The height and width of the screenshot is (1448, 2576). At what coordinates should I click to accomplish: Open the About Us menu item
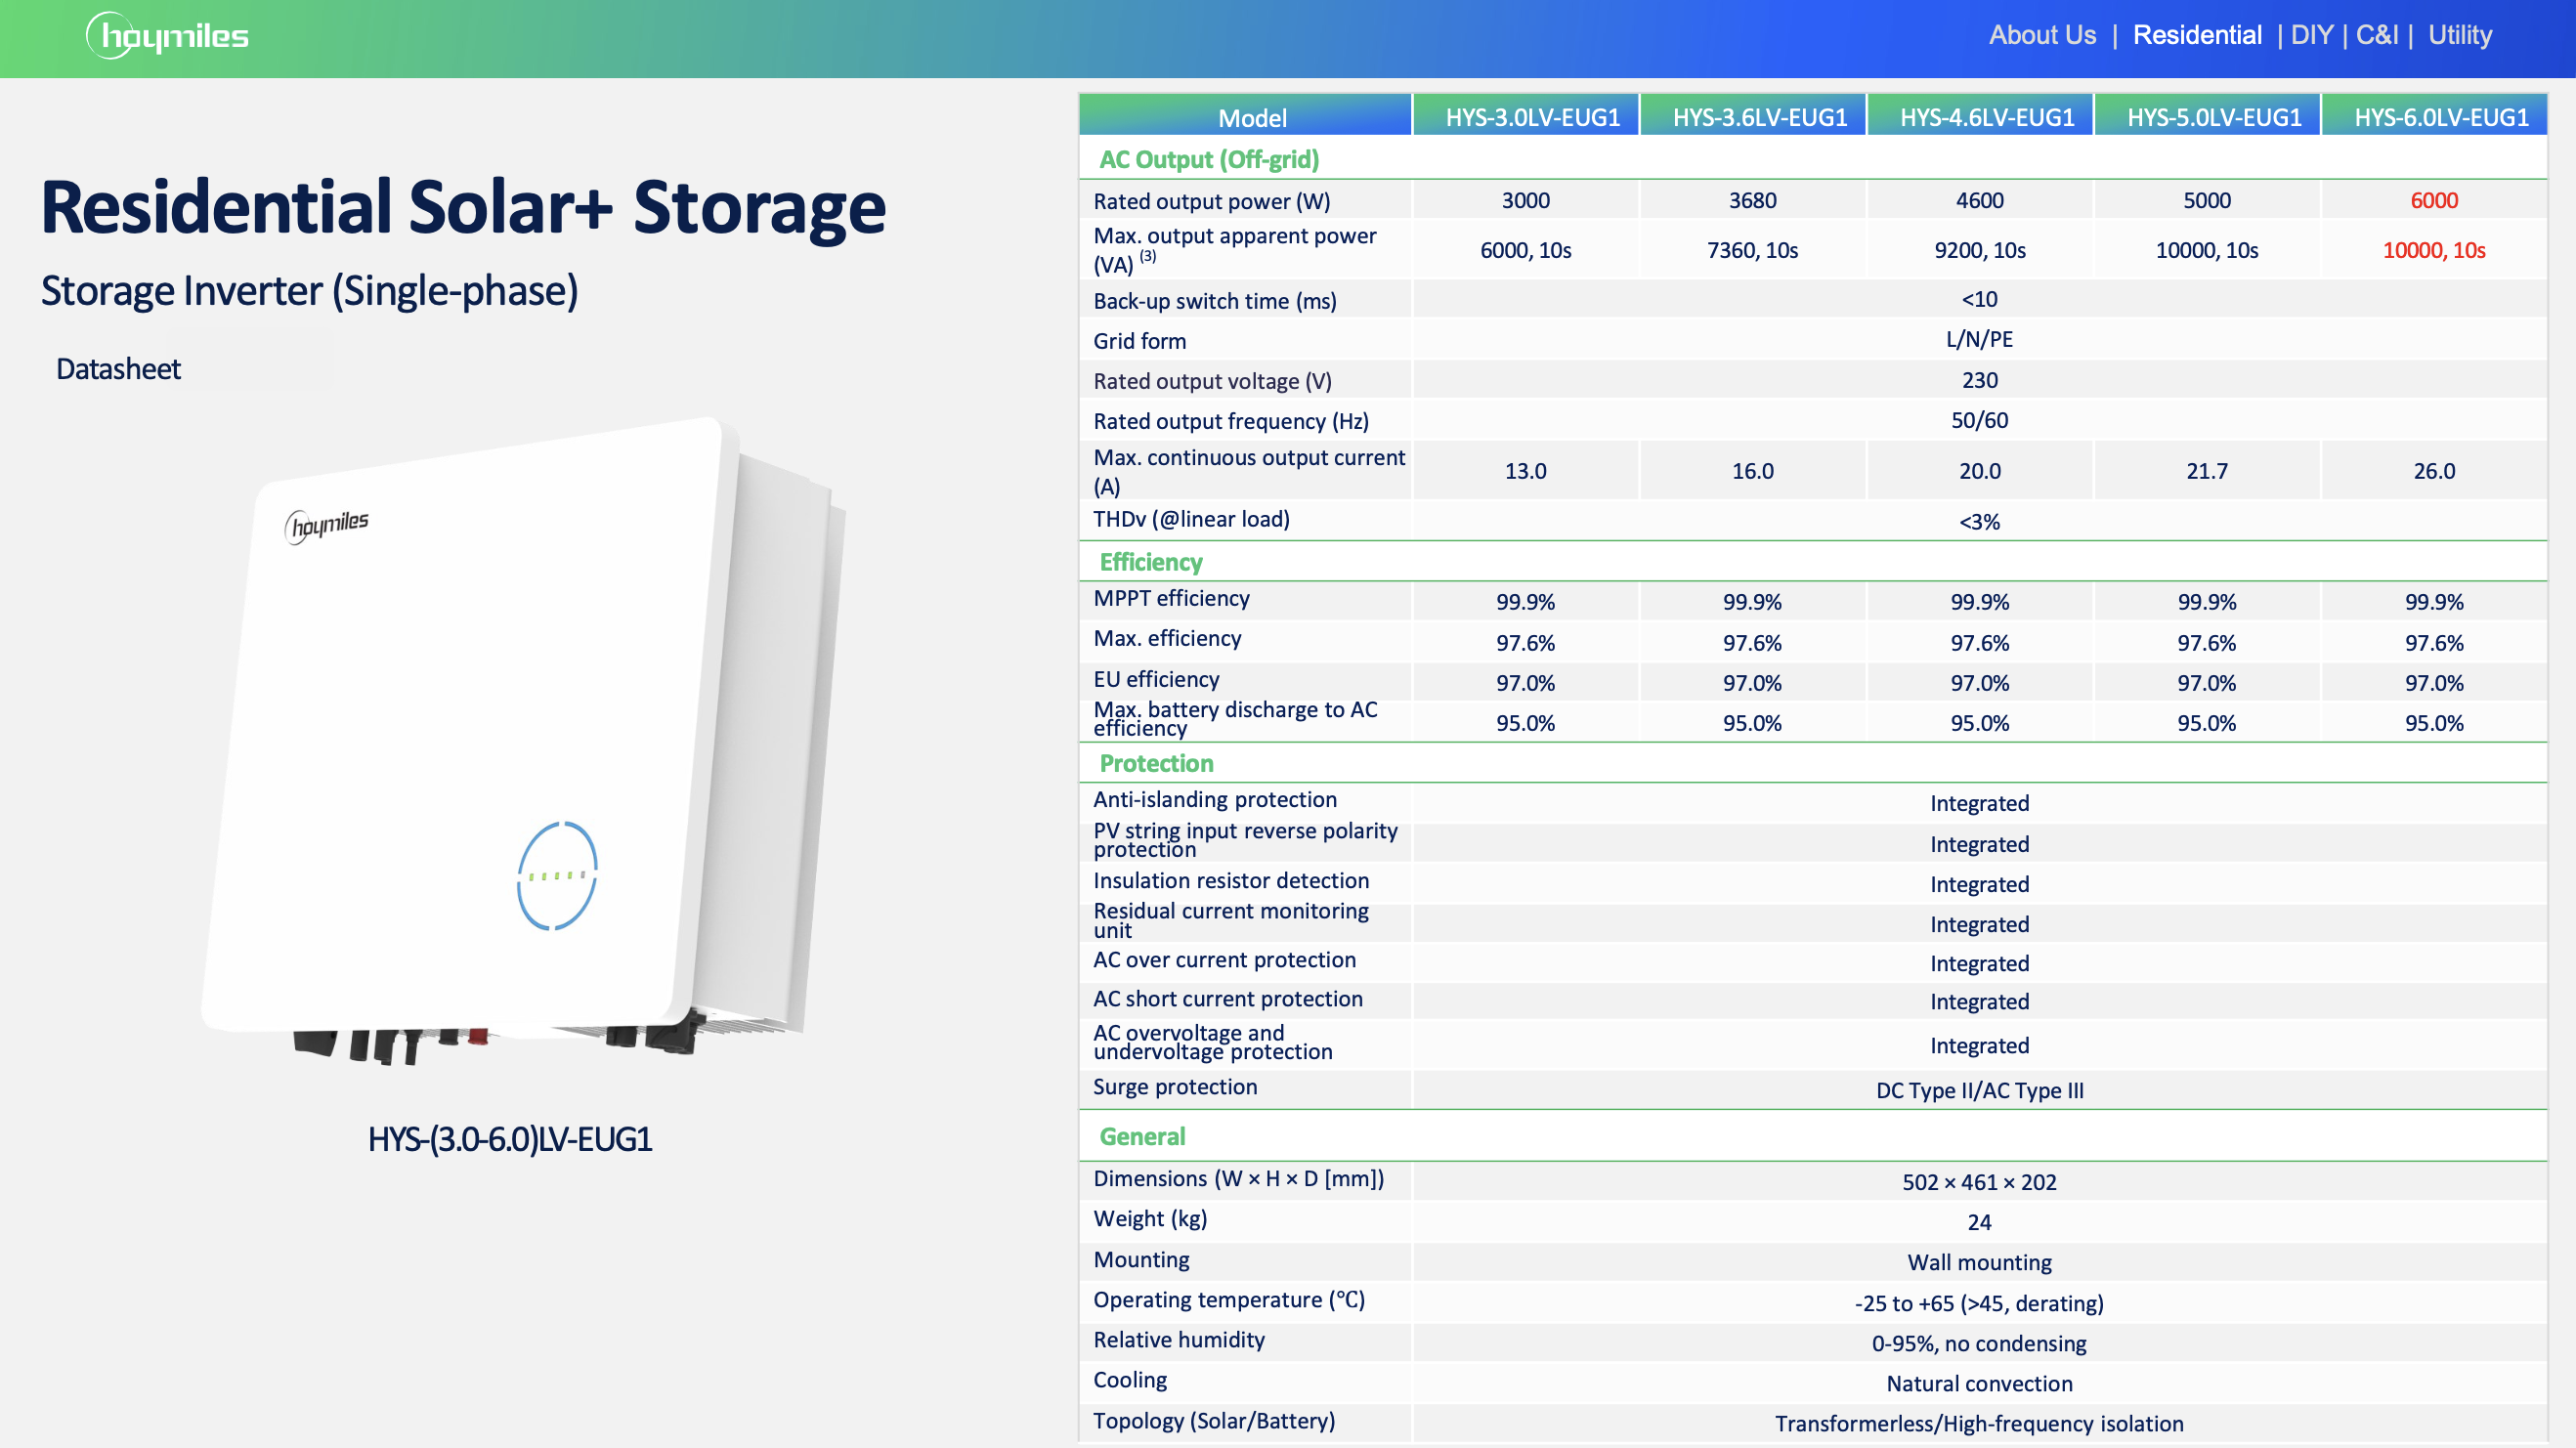coord(2042,35)
